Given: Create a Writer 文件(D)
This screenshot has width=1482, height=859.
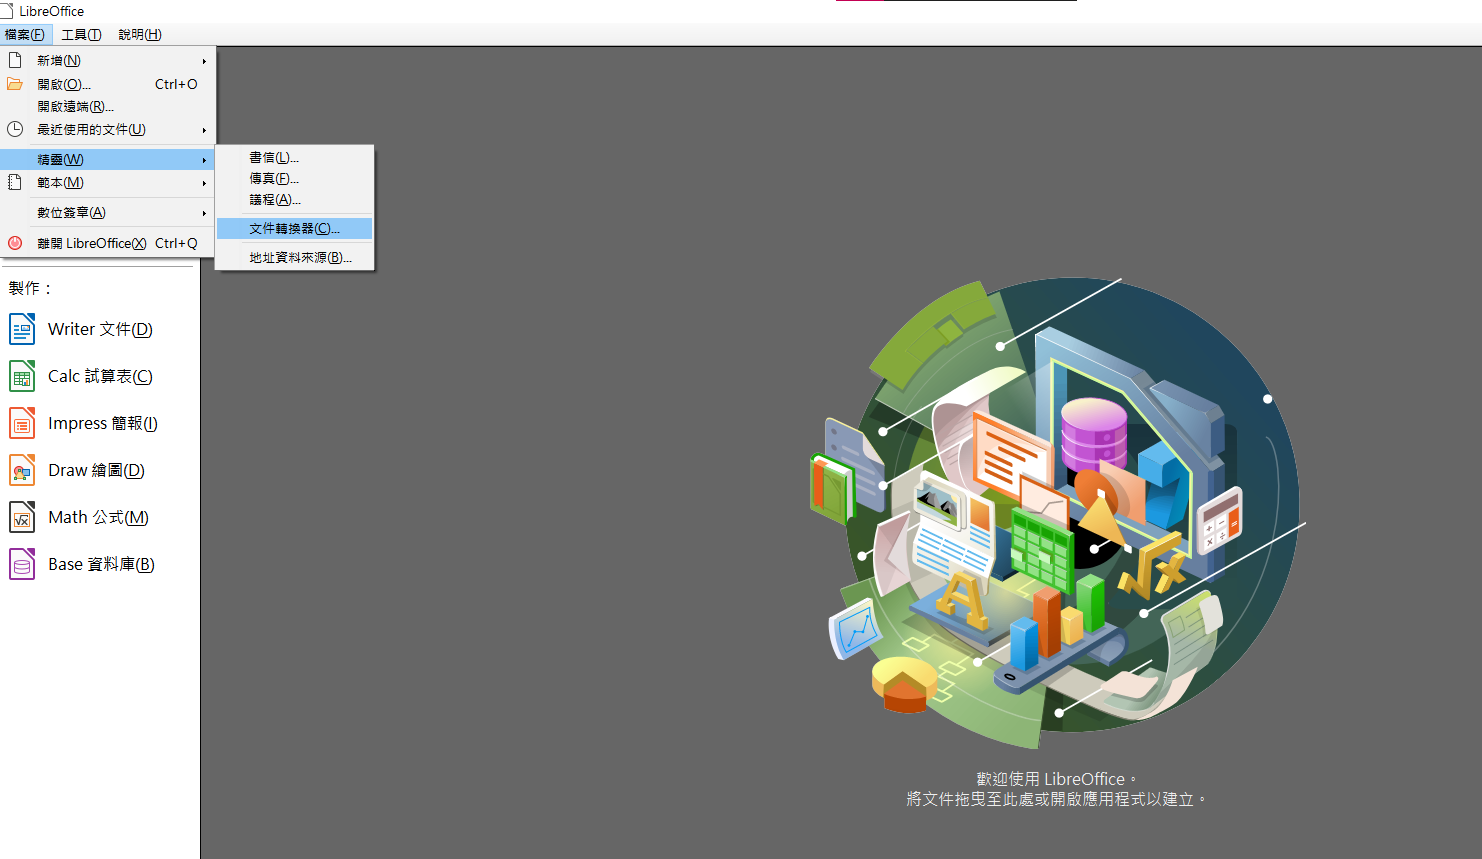Looking at the screenshot, I should [x=100, y=329].
